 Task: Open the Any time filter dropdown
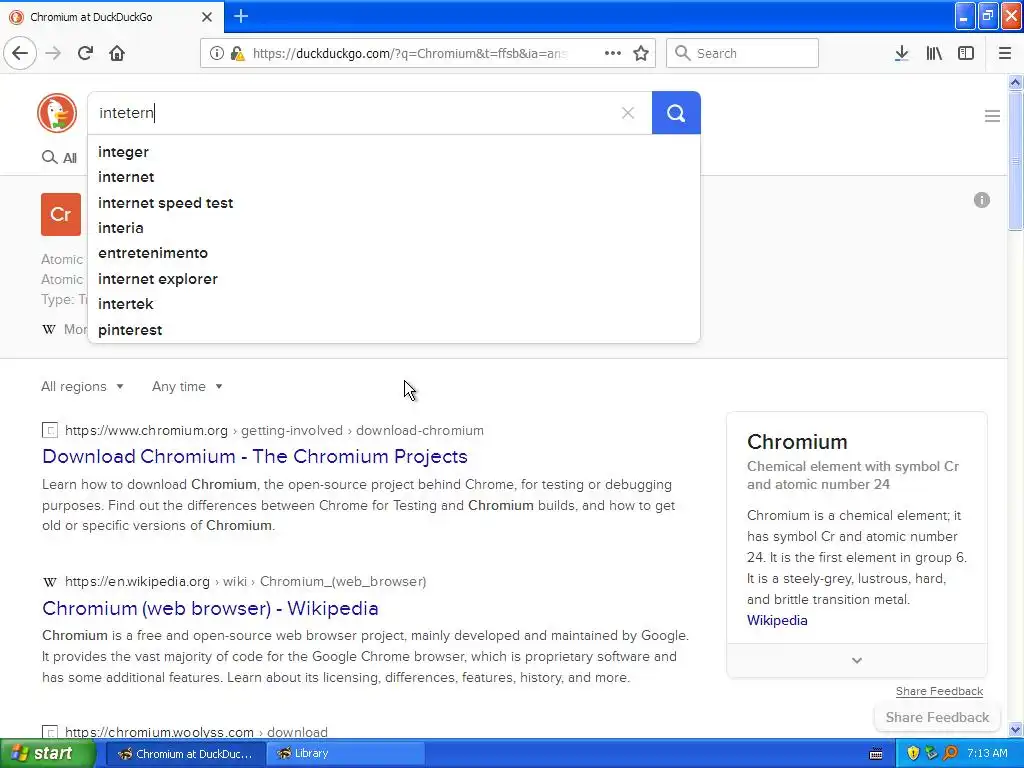187,387
